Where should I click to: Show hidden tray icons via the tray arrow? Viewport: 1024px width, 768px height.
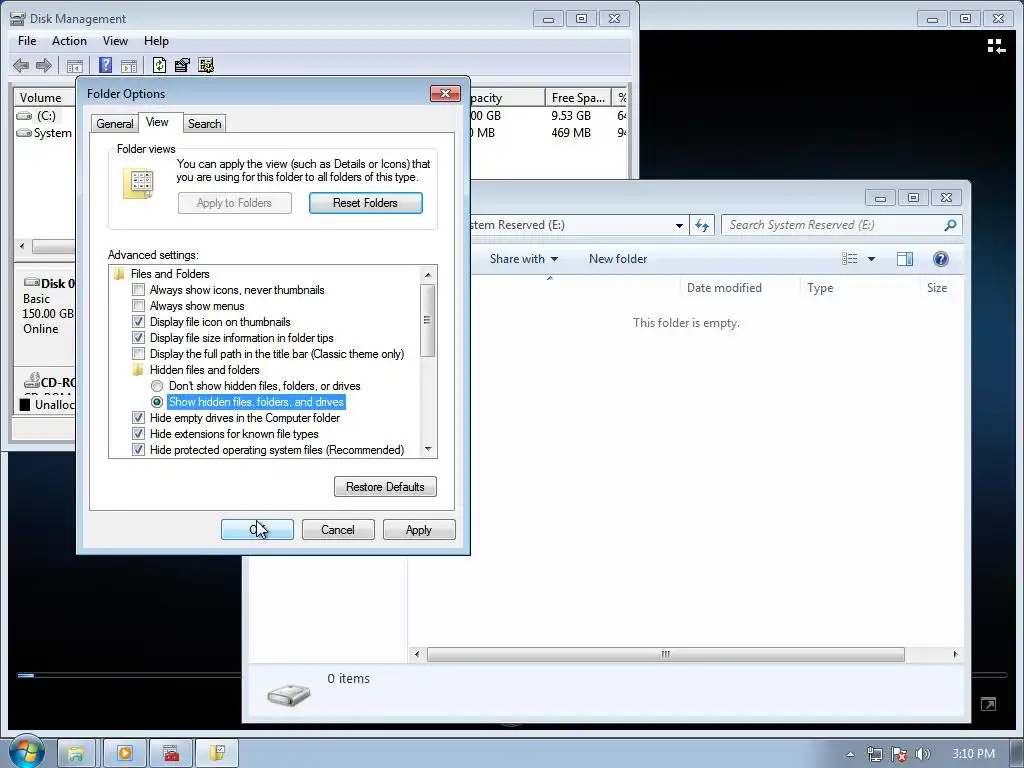coord(850,754)
